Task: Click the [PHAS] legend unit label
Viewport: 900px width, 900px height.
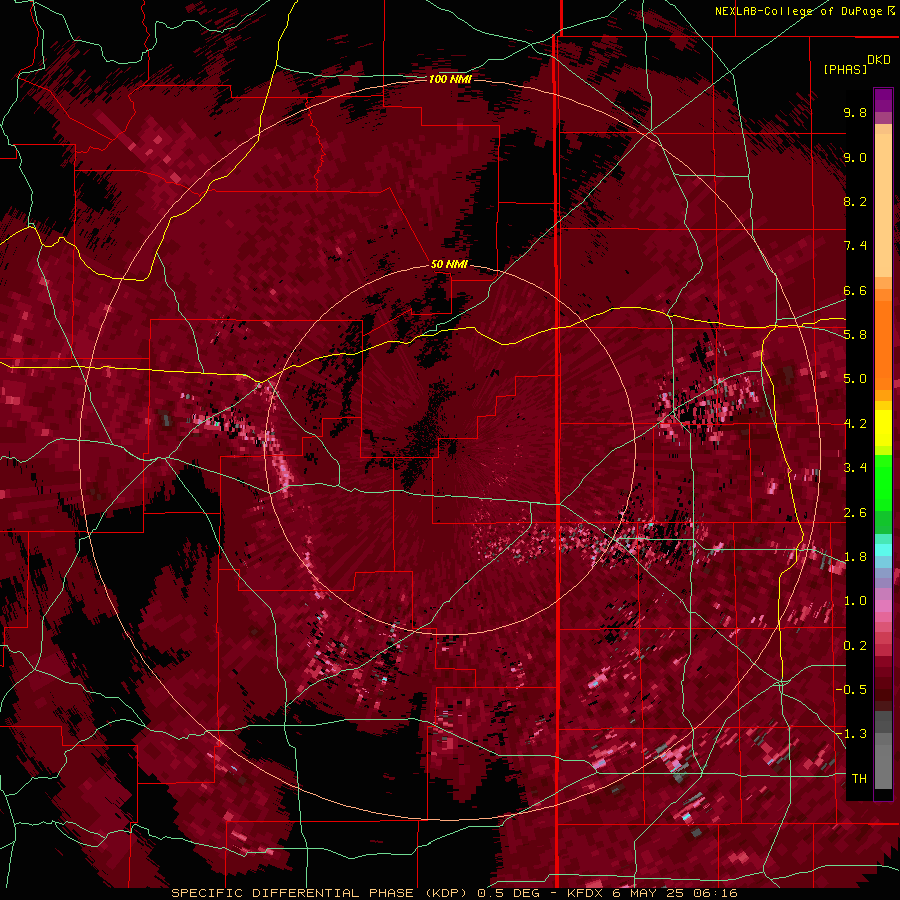Action: [845, 69]
